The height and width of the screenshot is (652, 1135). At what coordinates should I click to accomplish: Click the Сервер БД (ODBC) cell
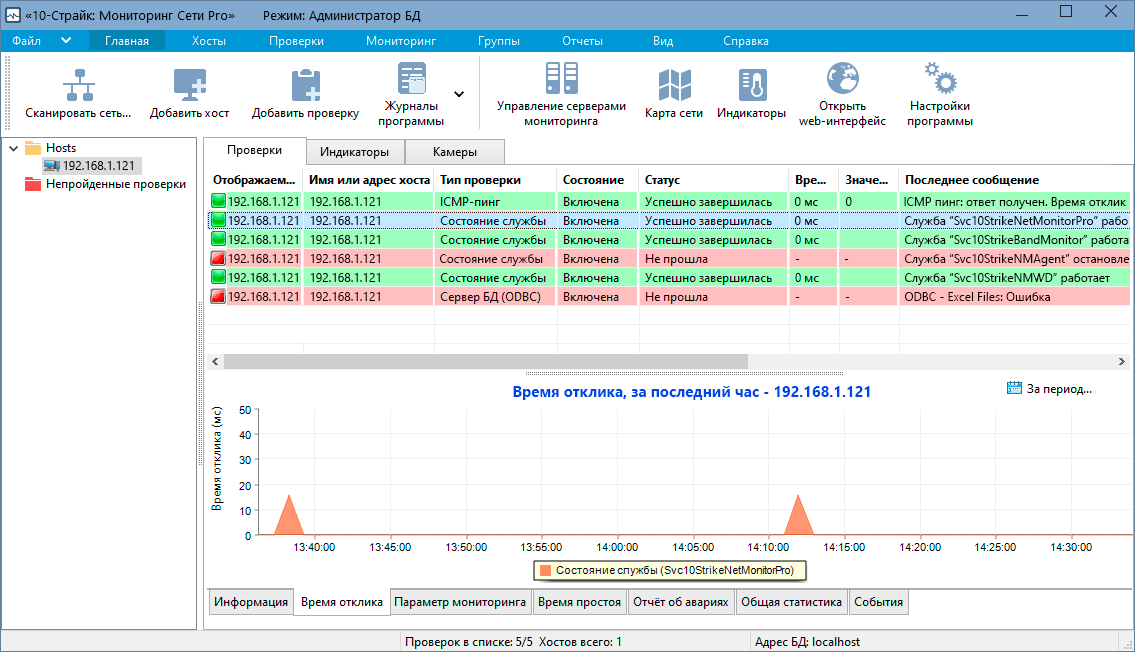click(x=495, y=296)
